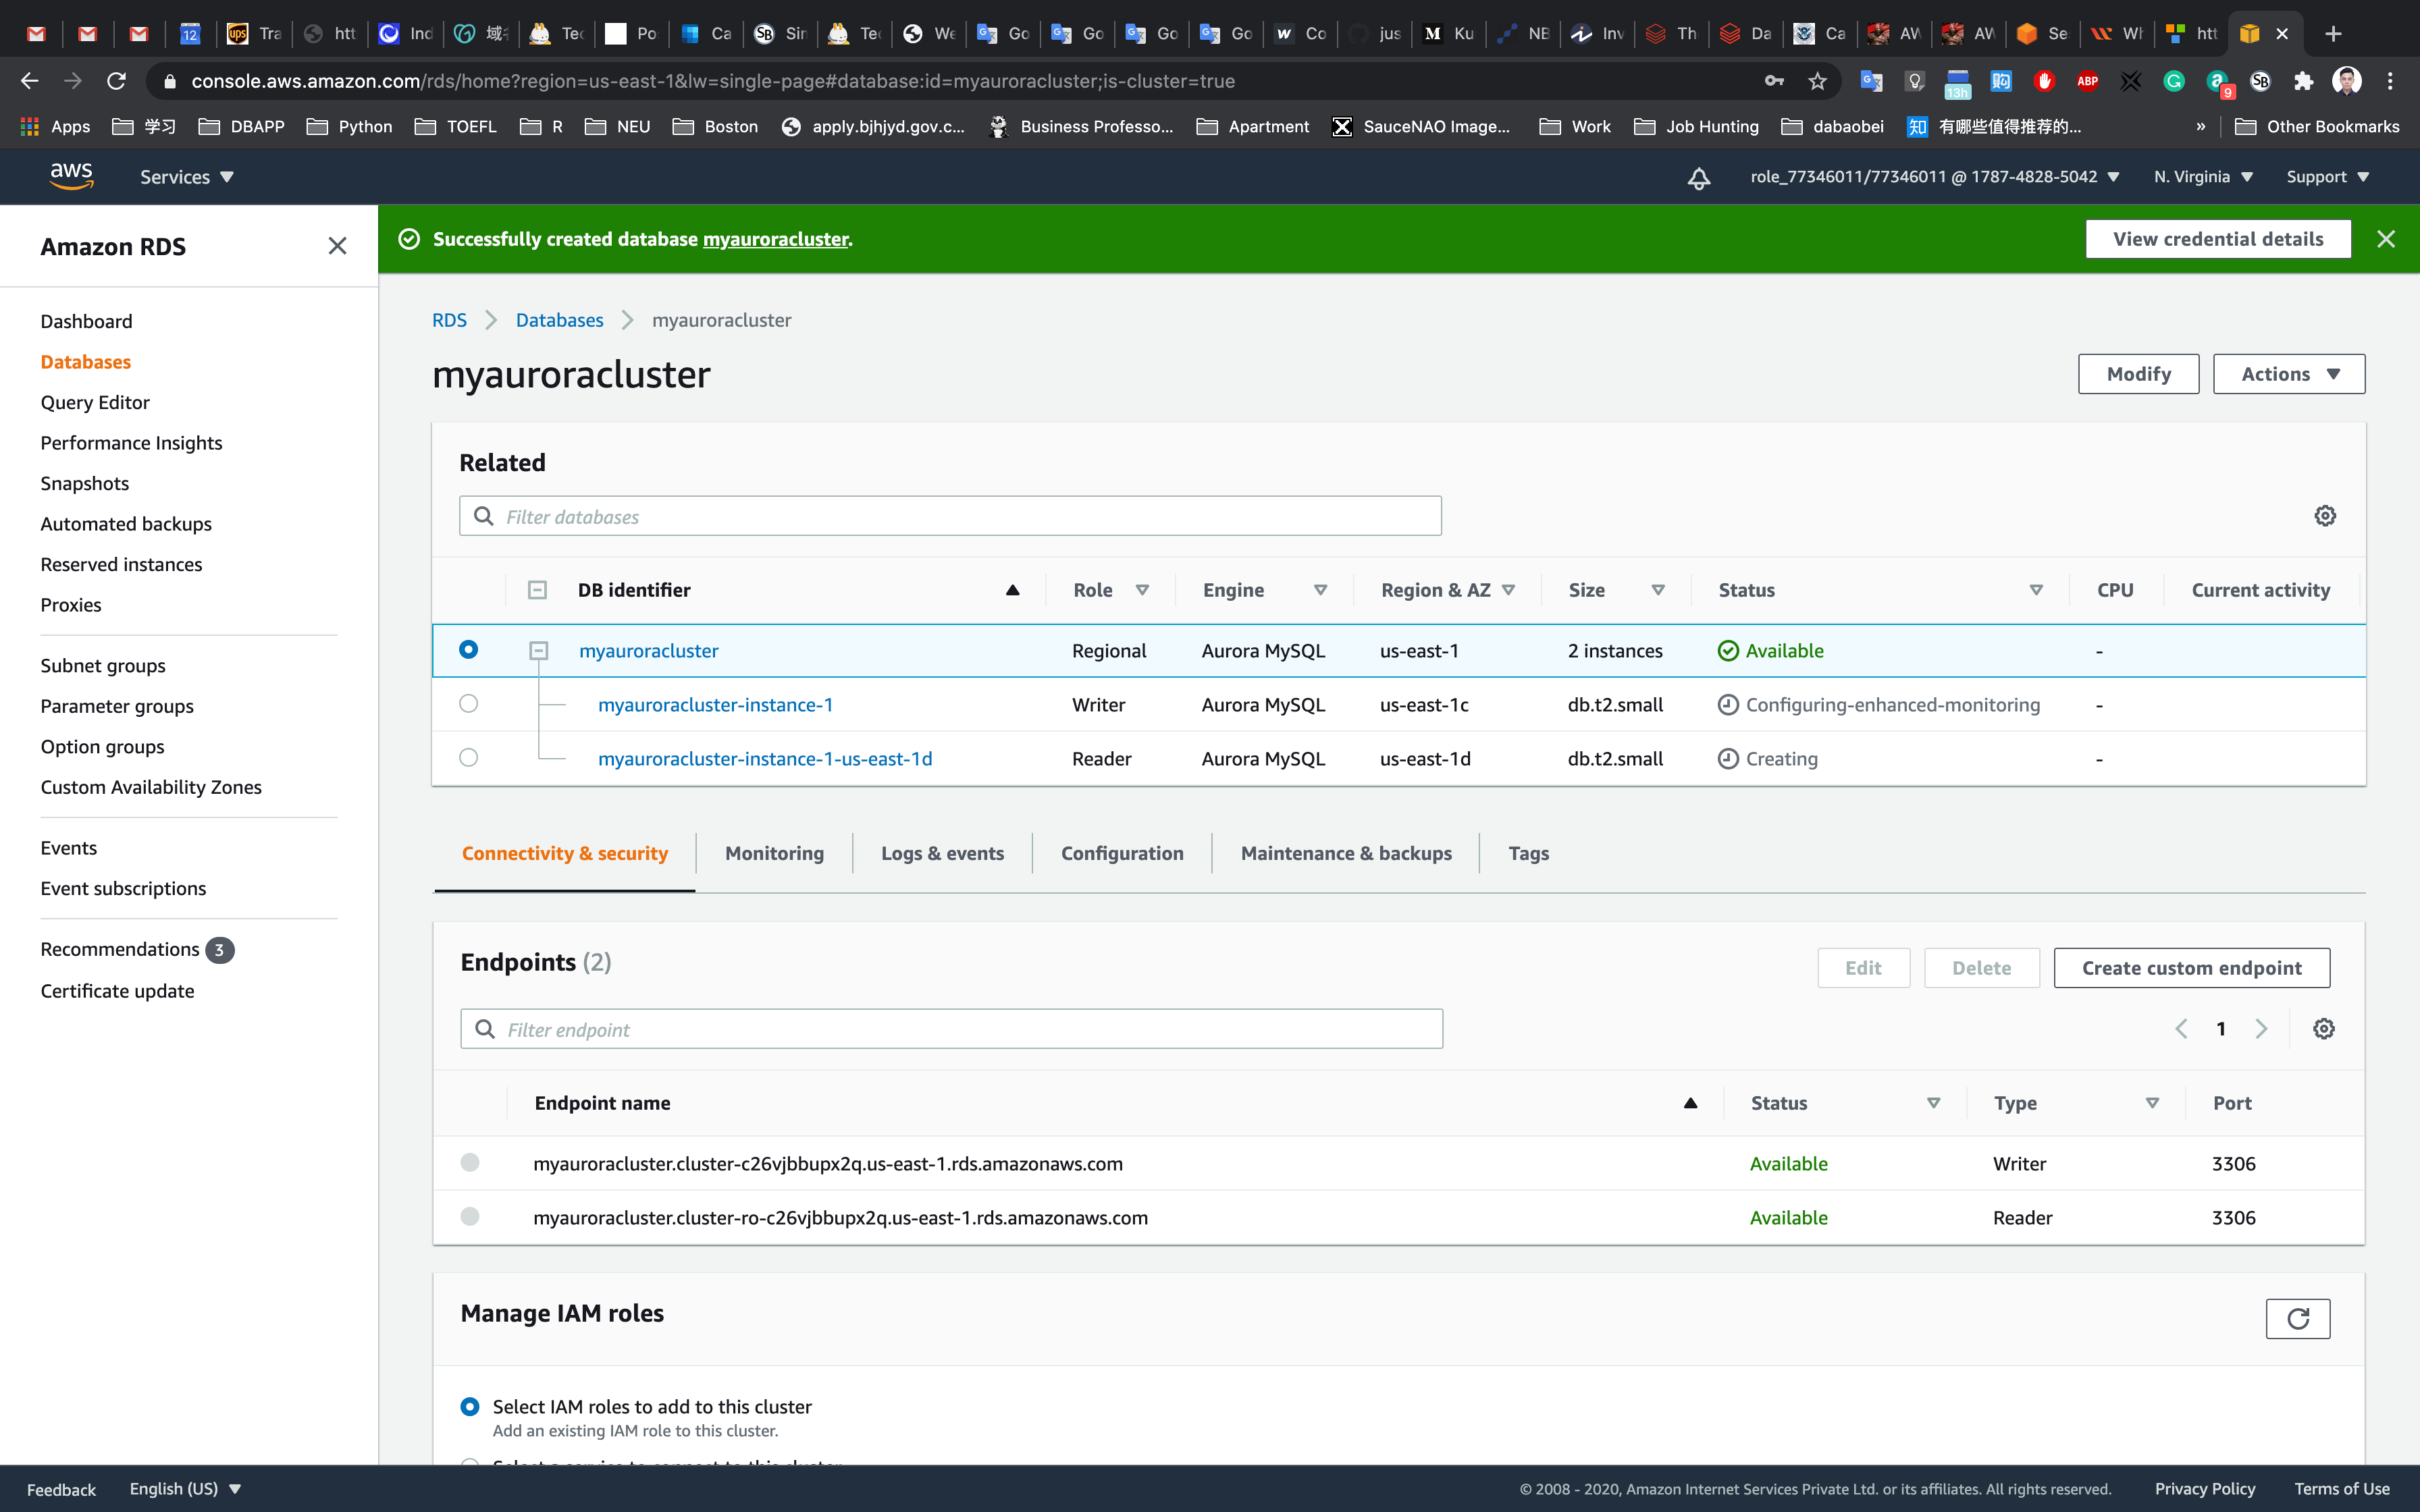Viewport: 2420px width, 1512px height.
Task: Collapse the myauroracluster tree row
Action: 538,651
